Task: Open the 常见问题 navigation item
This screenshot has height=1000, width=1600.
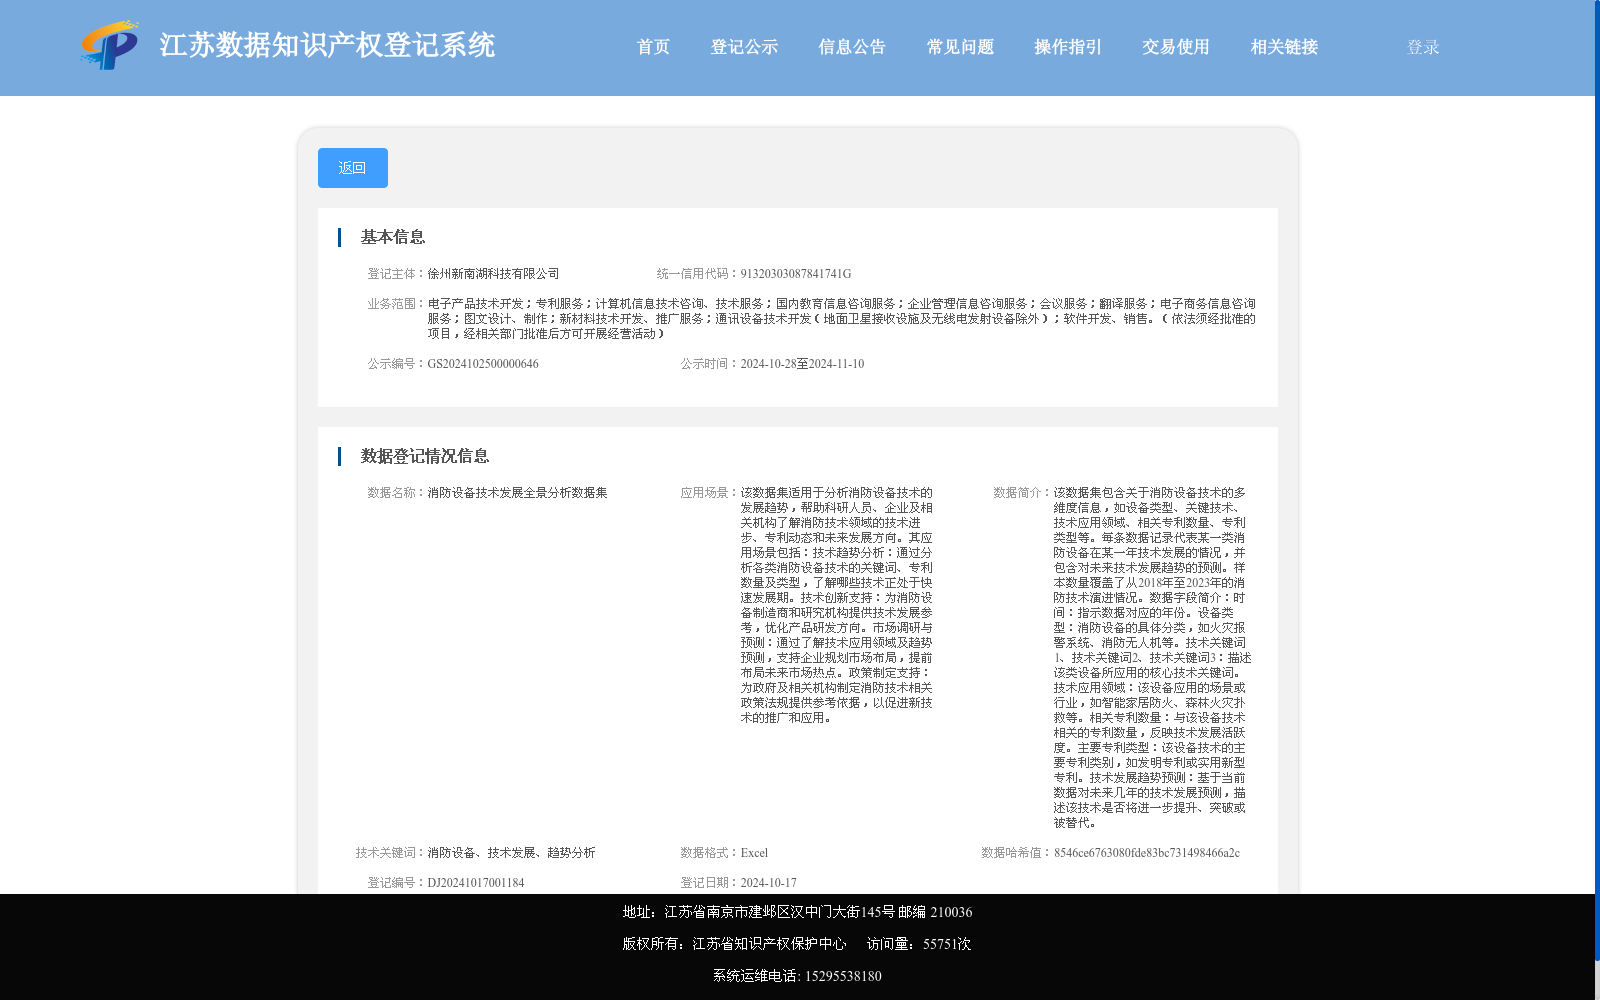Action: [960, 47]
